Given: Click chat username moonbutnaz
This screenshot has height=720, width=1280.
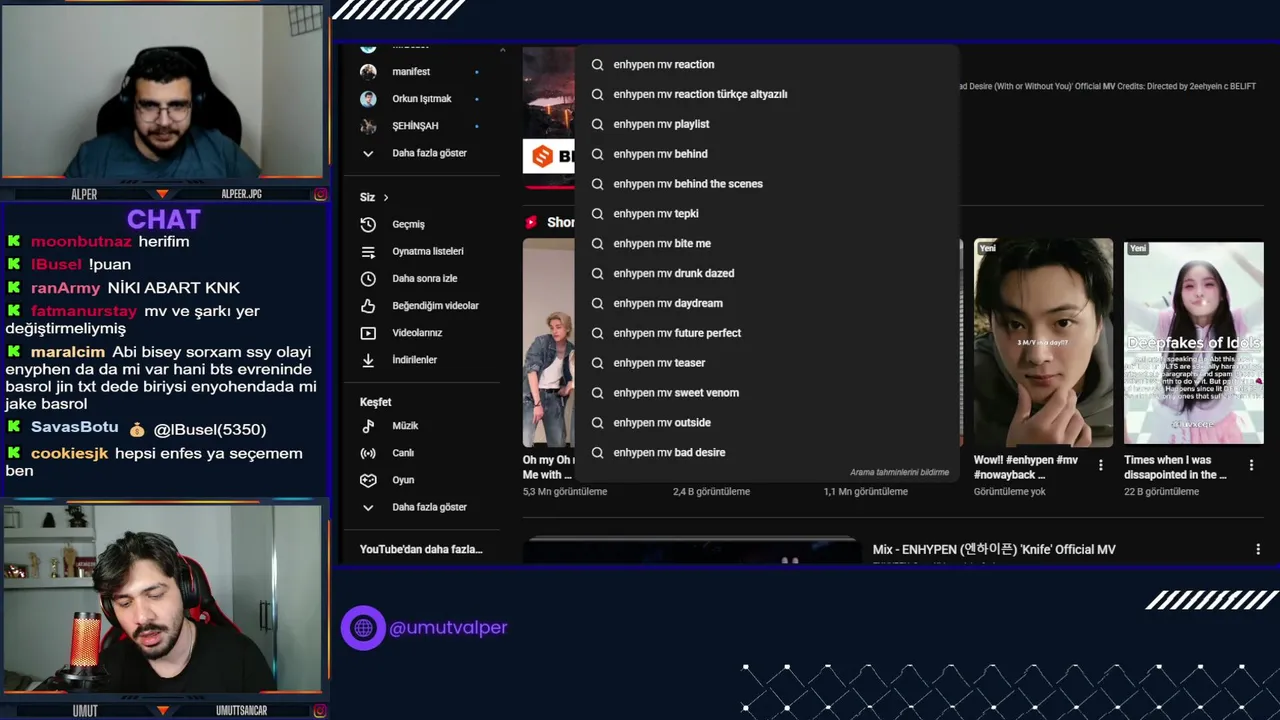Looking at the screenshot, I should (81, 241).
